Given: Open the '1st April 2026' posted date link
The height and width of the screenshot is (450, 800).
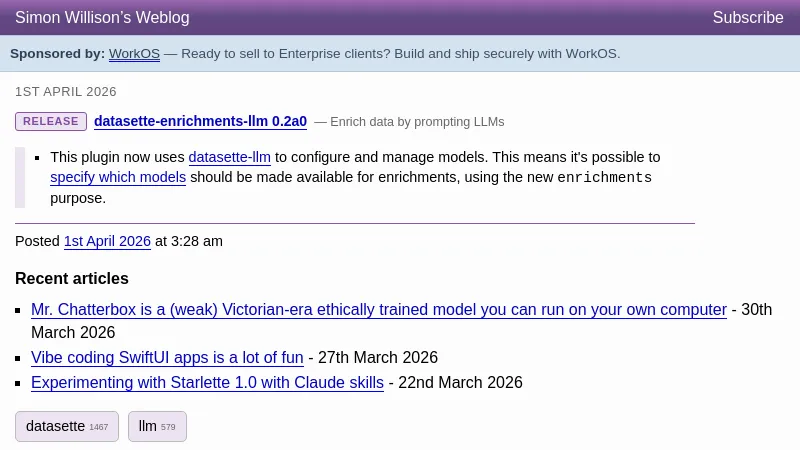Looking at the screenshot, I should pyautogui.click(x=107, y=241).
